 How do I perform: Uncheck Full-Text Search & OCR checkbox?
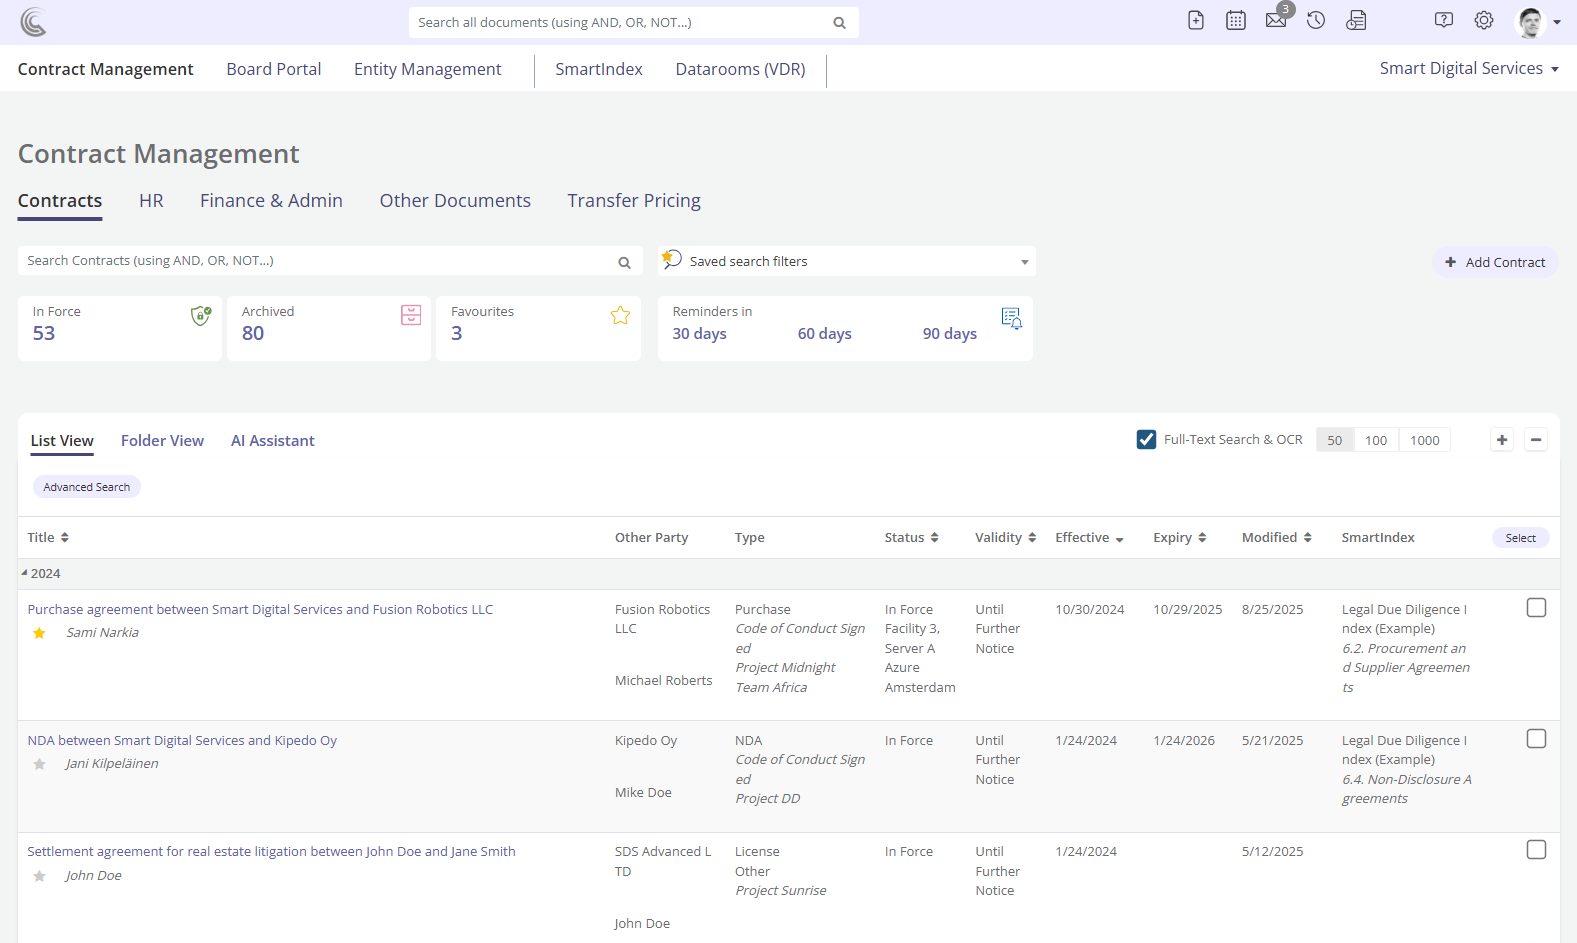pos(1147,440)
